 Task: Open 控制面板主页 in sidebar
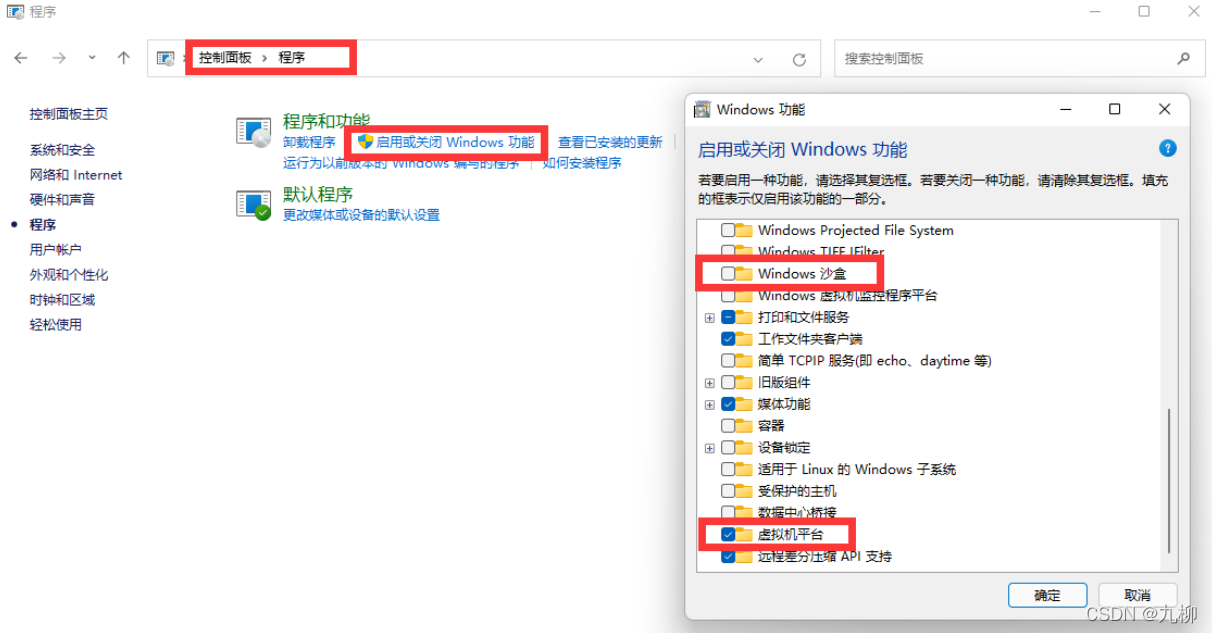coord(69,115)
